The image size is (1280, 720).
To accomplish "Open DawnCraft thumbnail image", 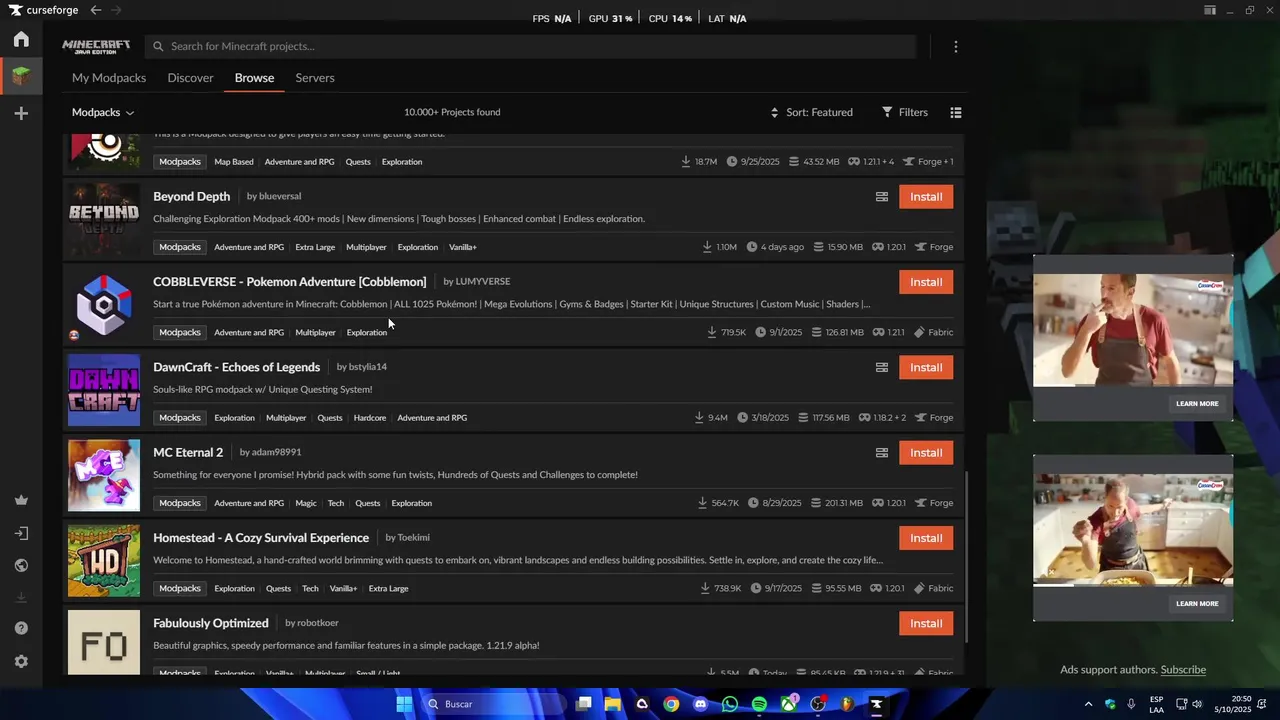I will click(x=104, y=390).
